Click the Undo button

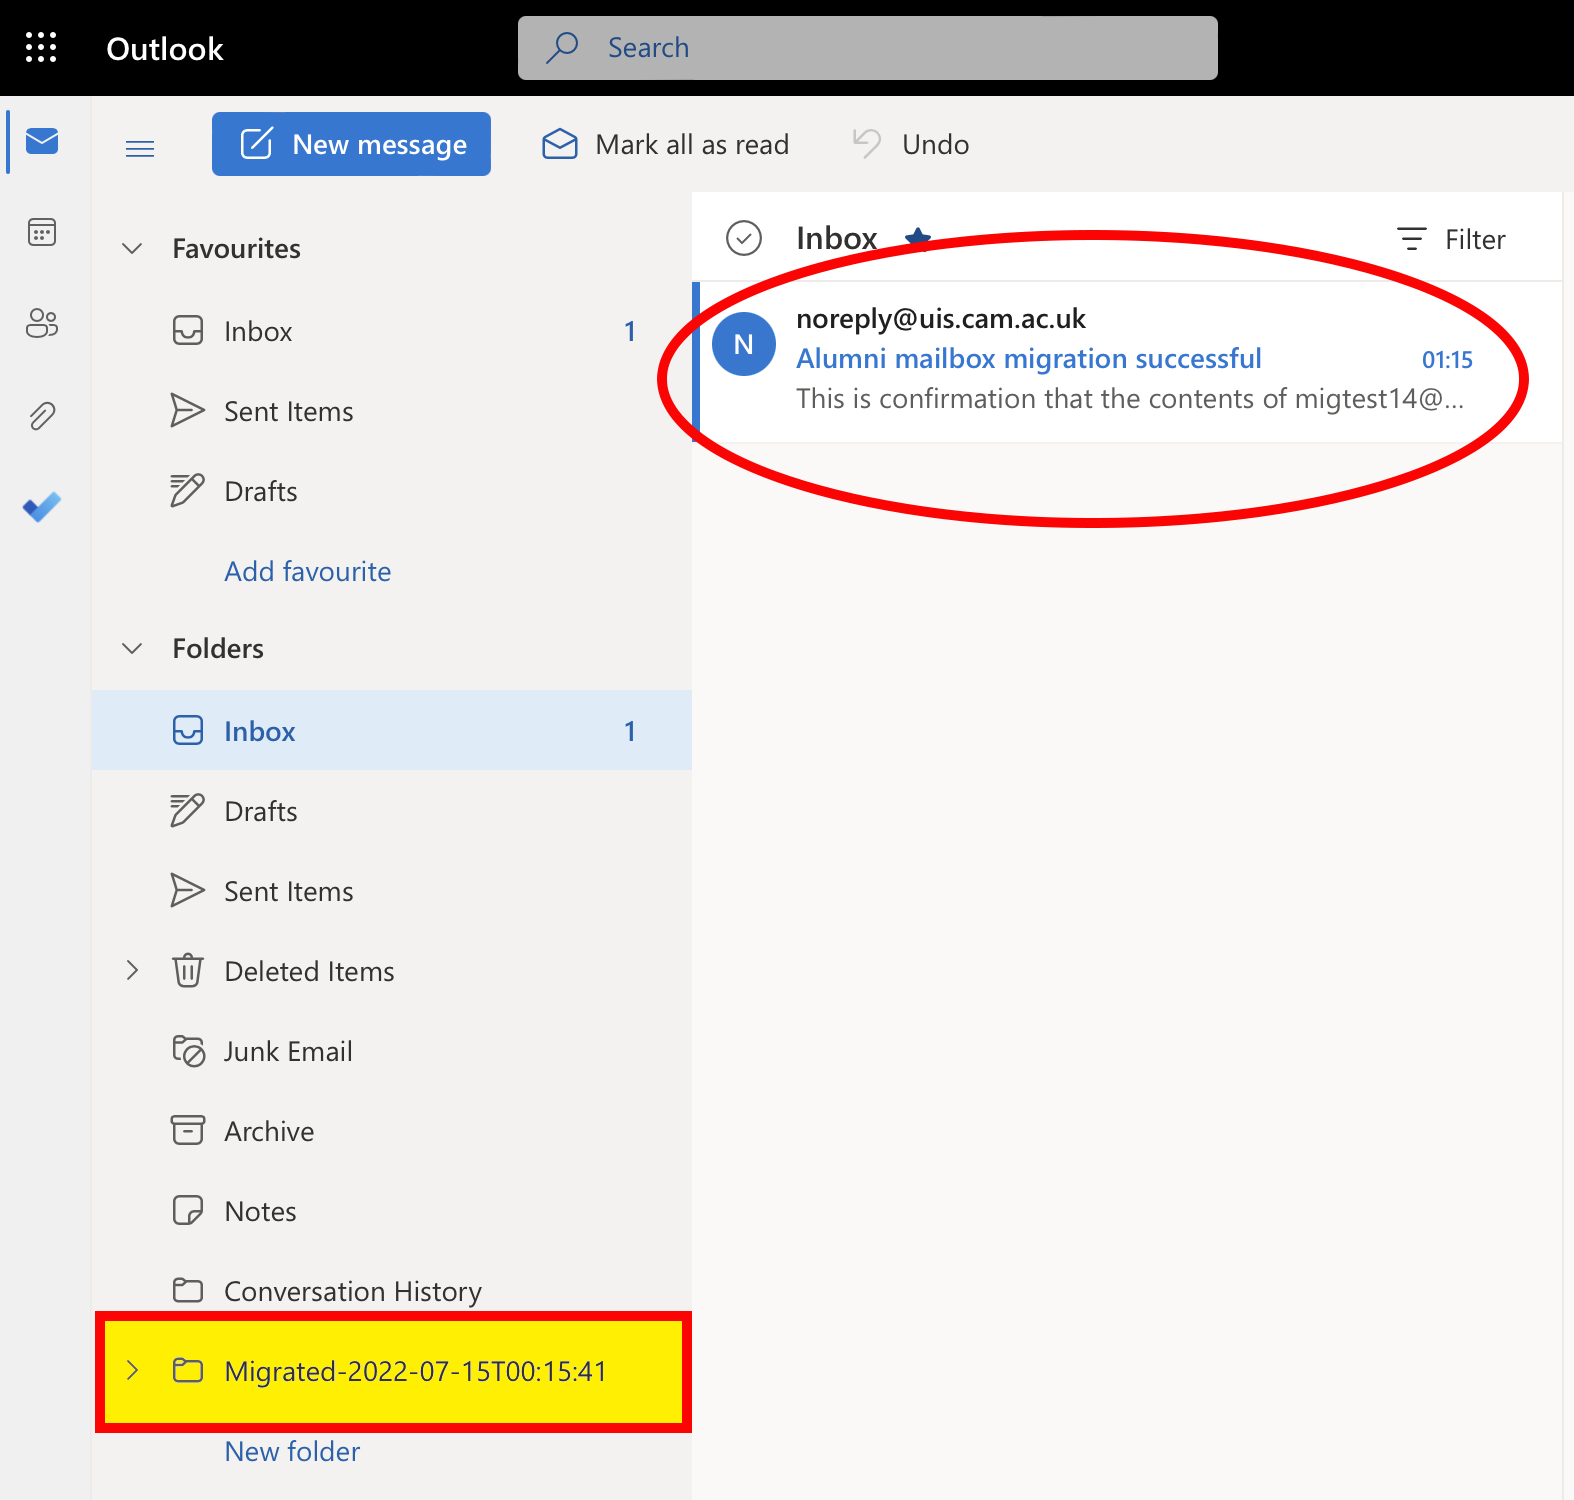910,144
